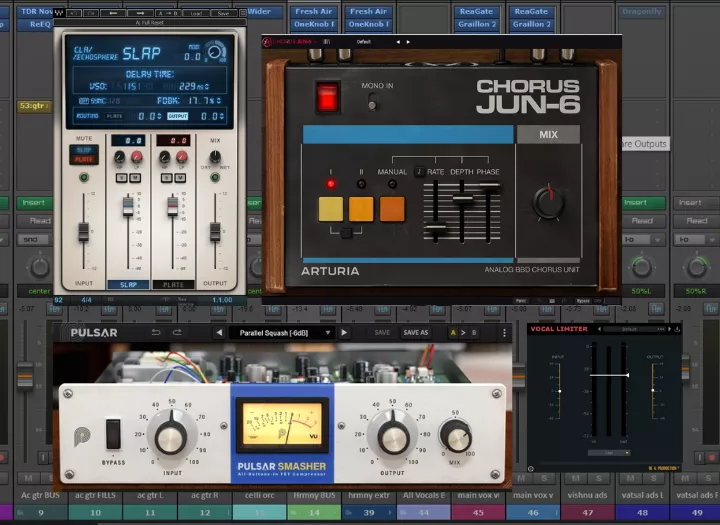Image resolution: width=720 pixels, height=525 pixels.
Task: Mute the PLATE reverb in Echosphere
Action: (84, 159)
